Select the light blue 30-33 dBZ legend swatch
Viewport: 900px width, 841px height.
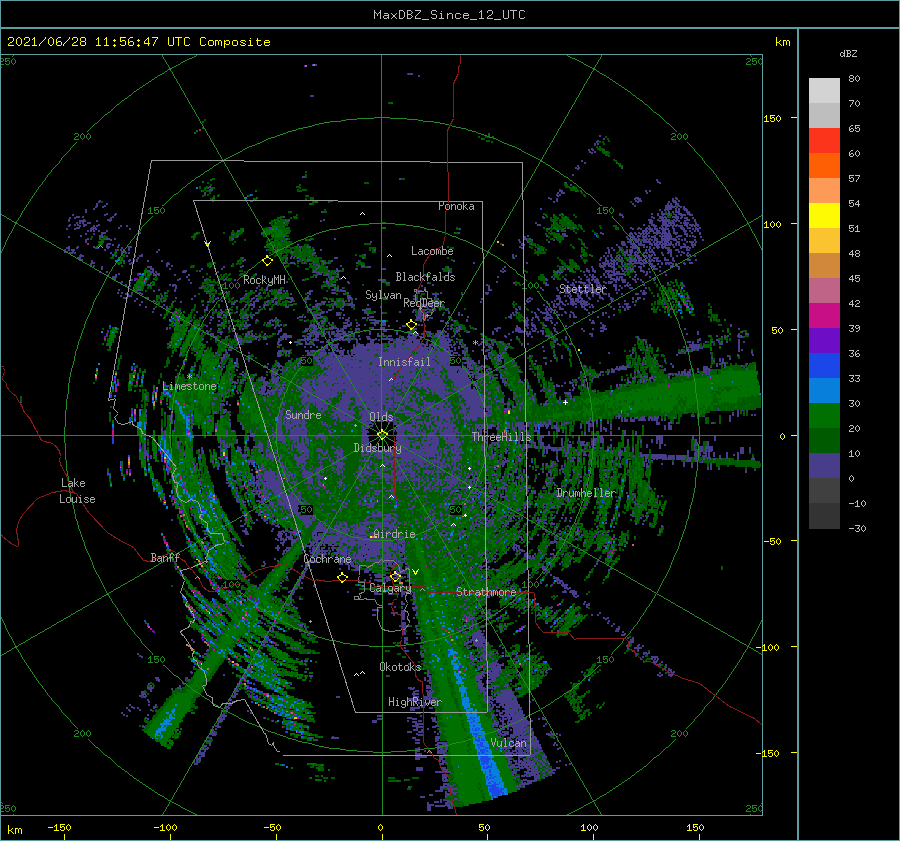(x=824, y=391)
